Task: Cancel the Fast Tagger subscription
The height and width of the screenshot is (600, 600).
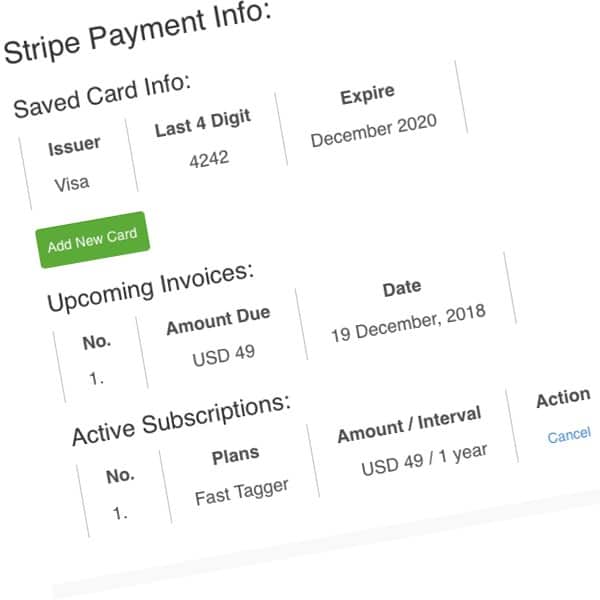Action: click(x=569, y=435)
